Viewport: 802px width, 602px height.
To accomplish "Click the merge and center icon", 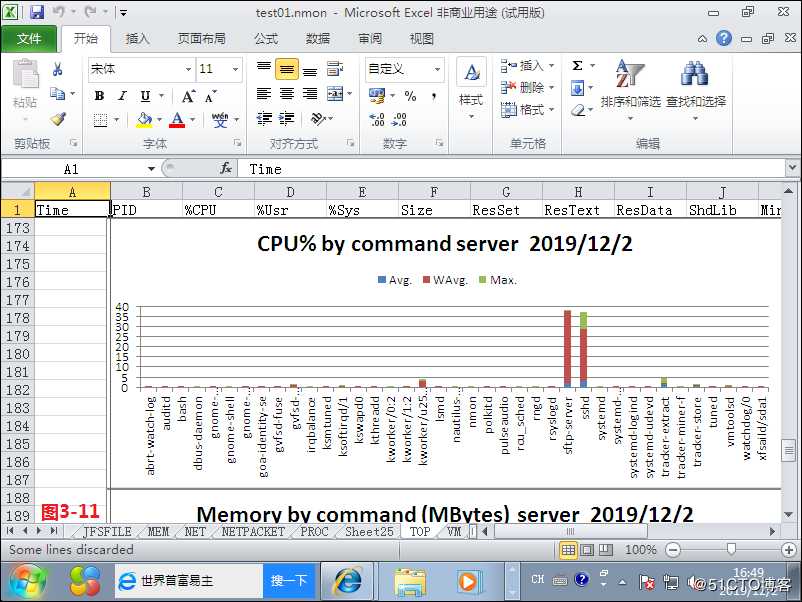I will point(336,94).
